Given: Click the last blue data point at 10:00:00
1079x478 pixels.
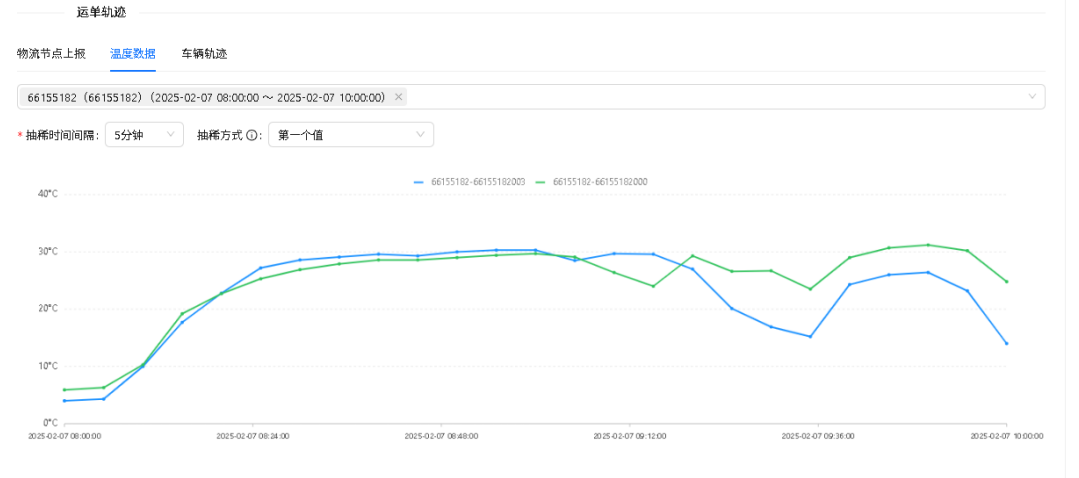Looking at the screenshot, I should (x=1006, y=343).
